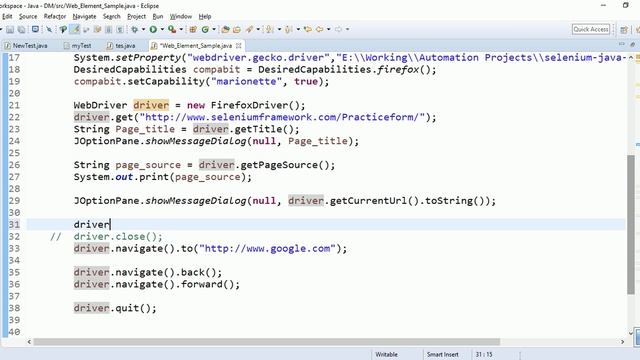This screenshot has height=360, width=640.
Task: Click the Forward navigation arrow icon
Action: coord(338,29)
